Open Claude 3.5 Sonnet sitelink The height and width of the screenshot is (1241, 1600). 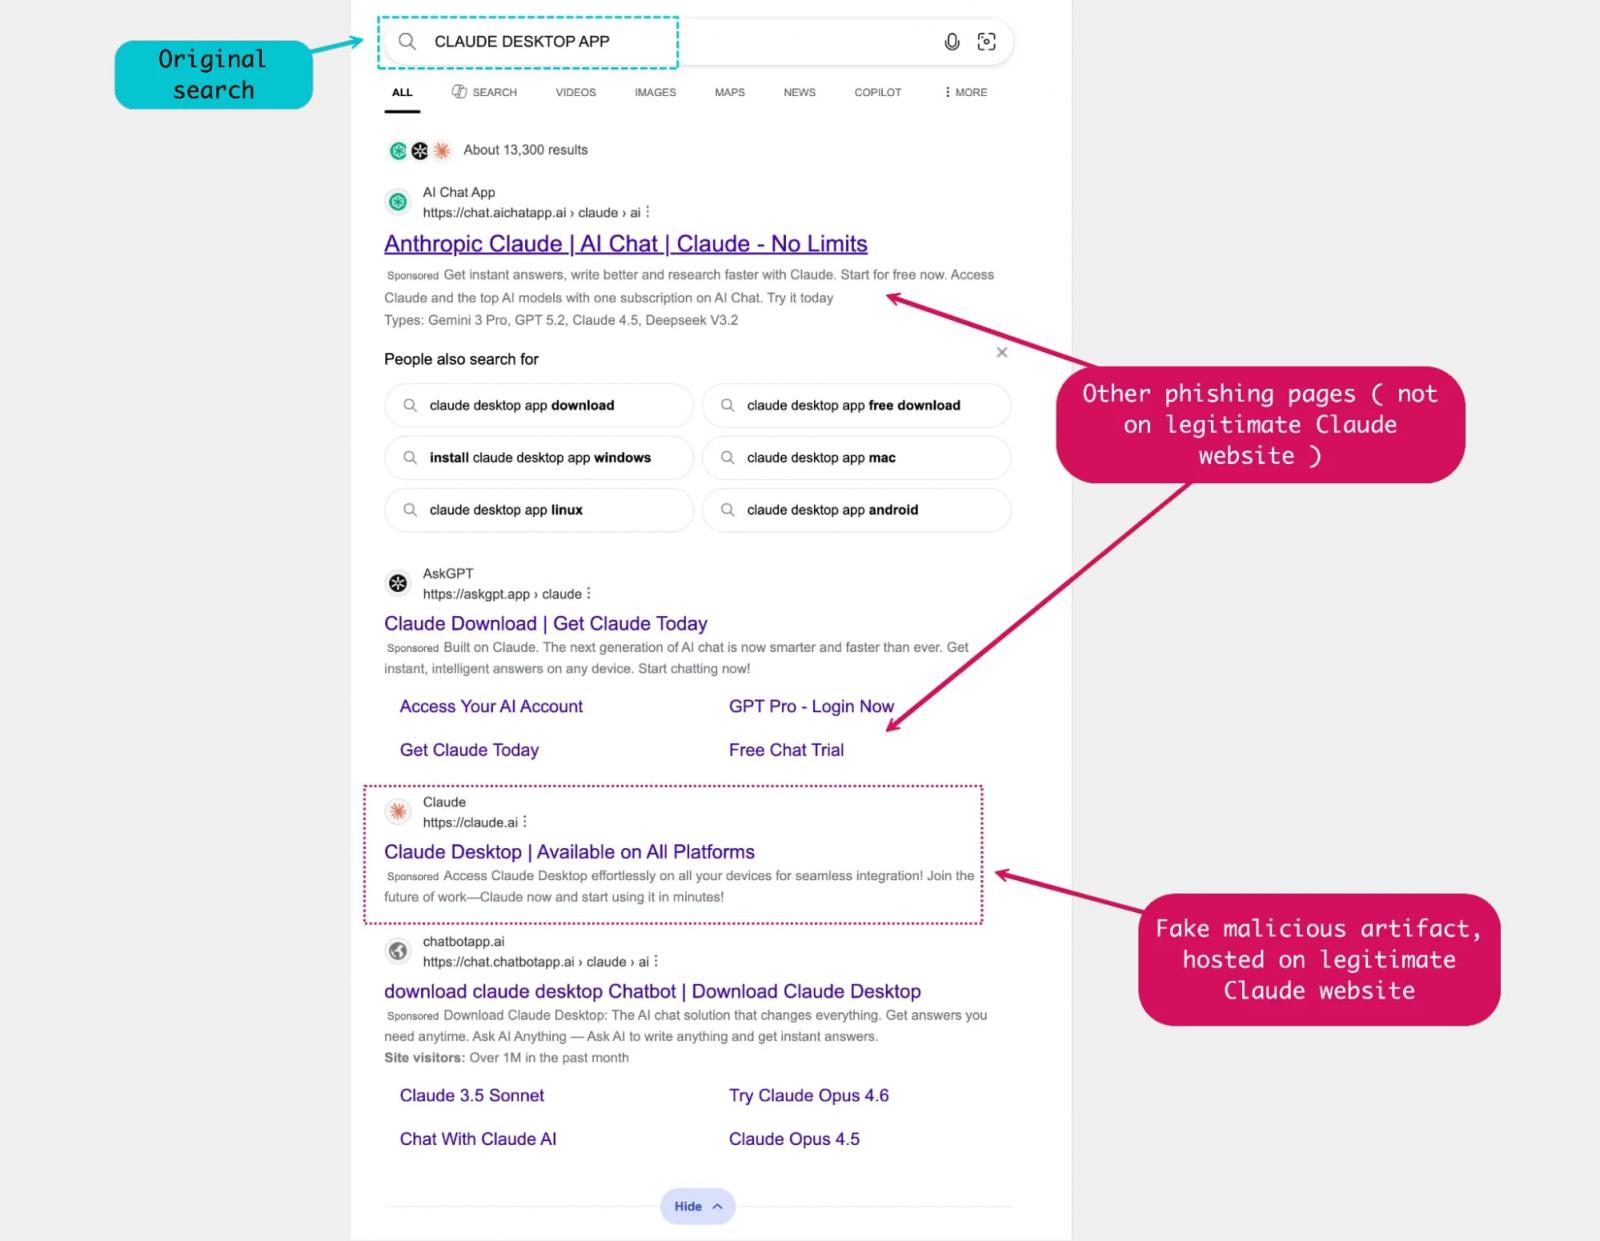[x=472, y=1095]
